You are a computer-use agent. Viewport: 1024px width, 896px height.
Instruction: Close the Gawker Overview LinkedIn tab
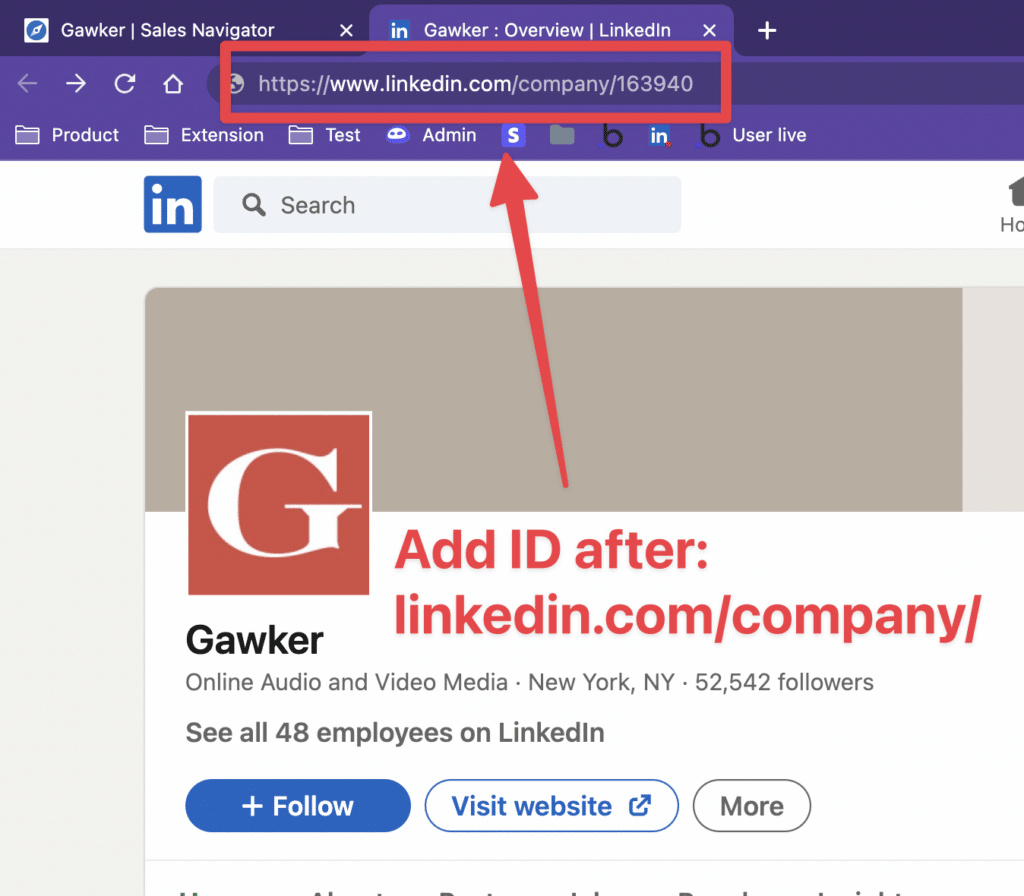709,30
